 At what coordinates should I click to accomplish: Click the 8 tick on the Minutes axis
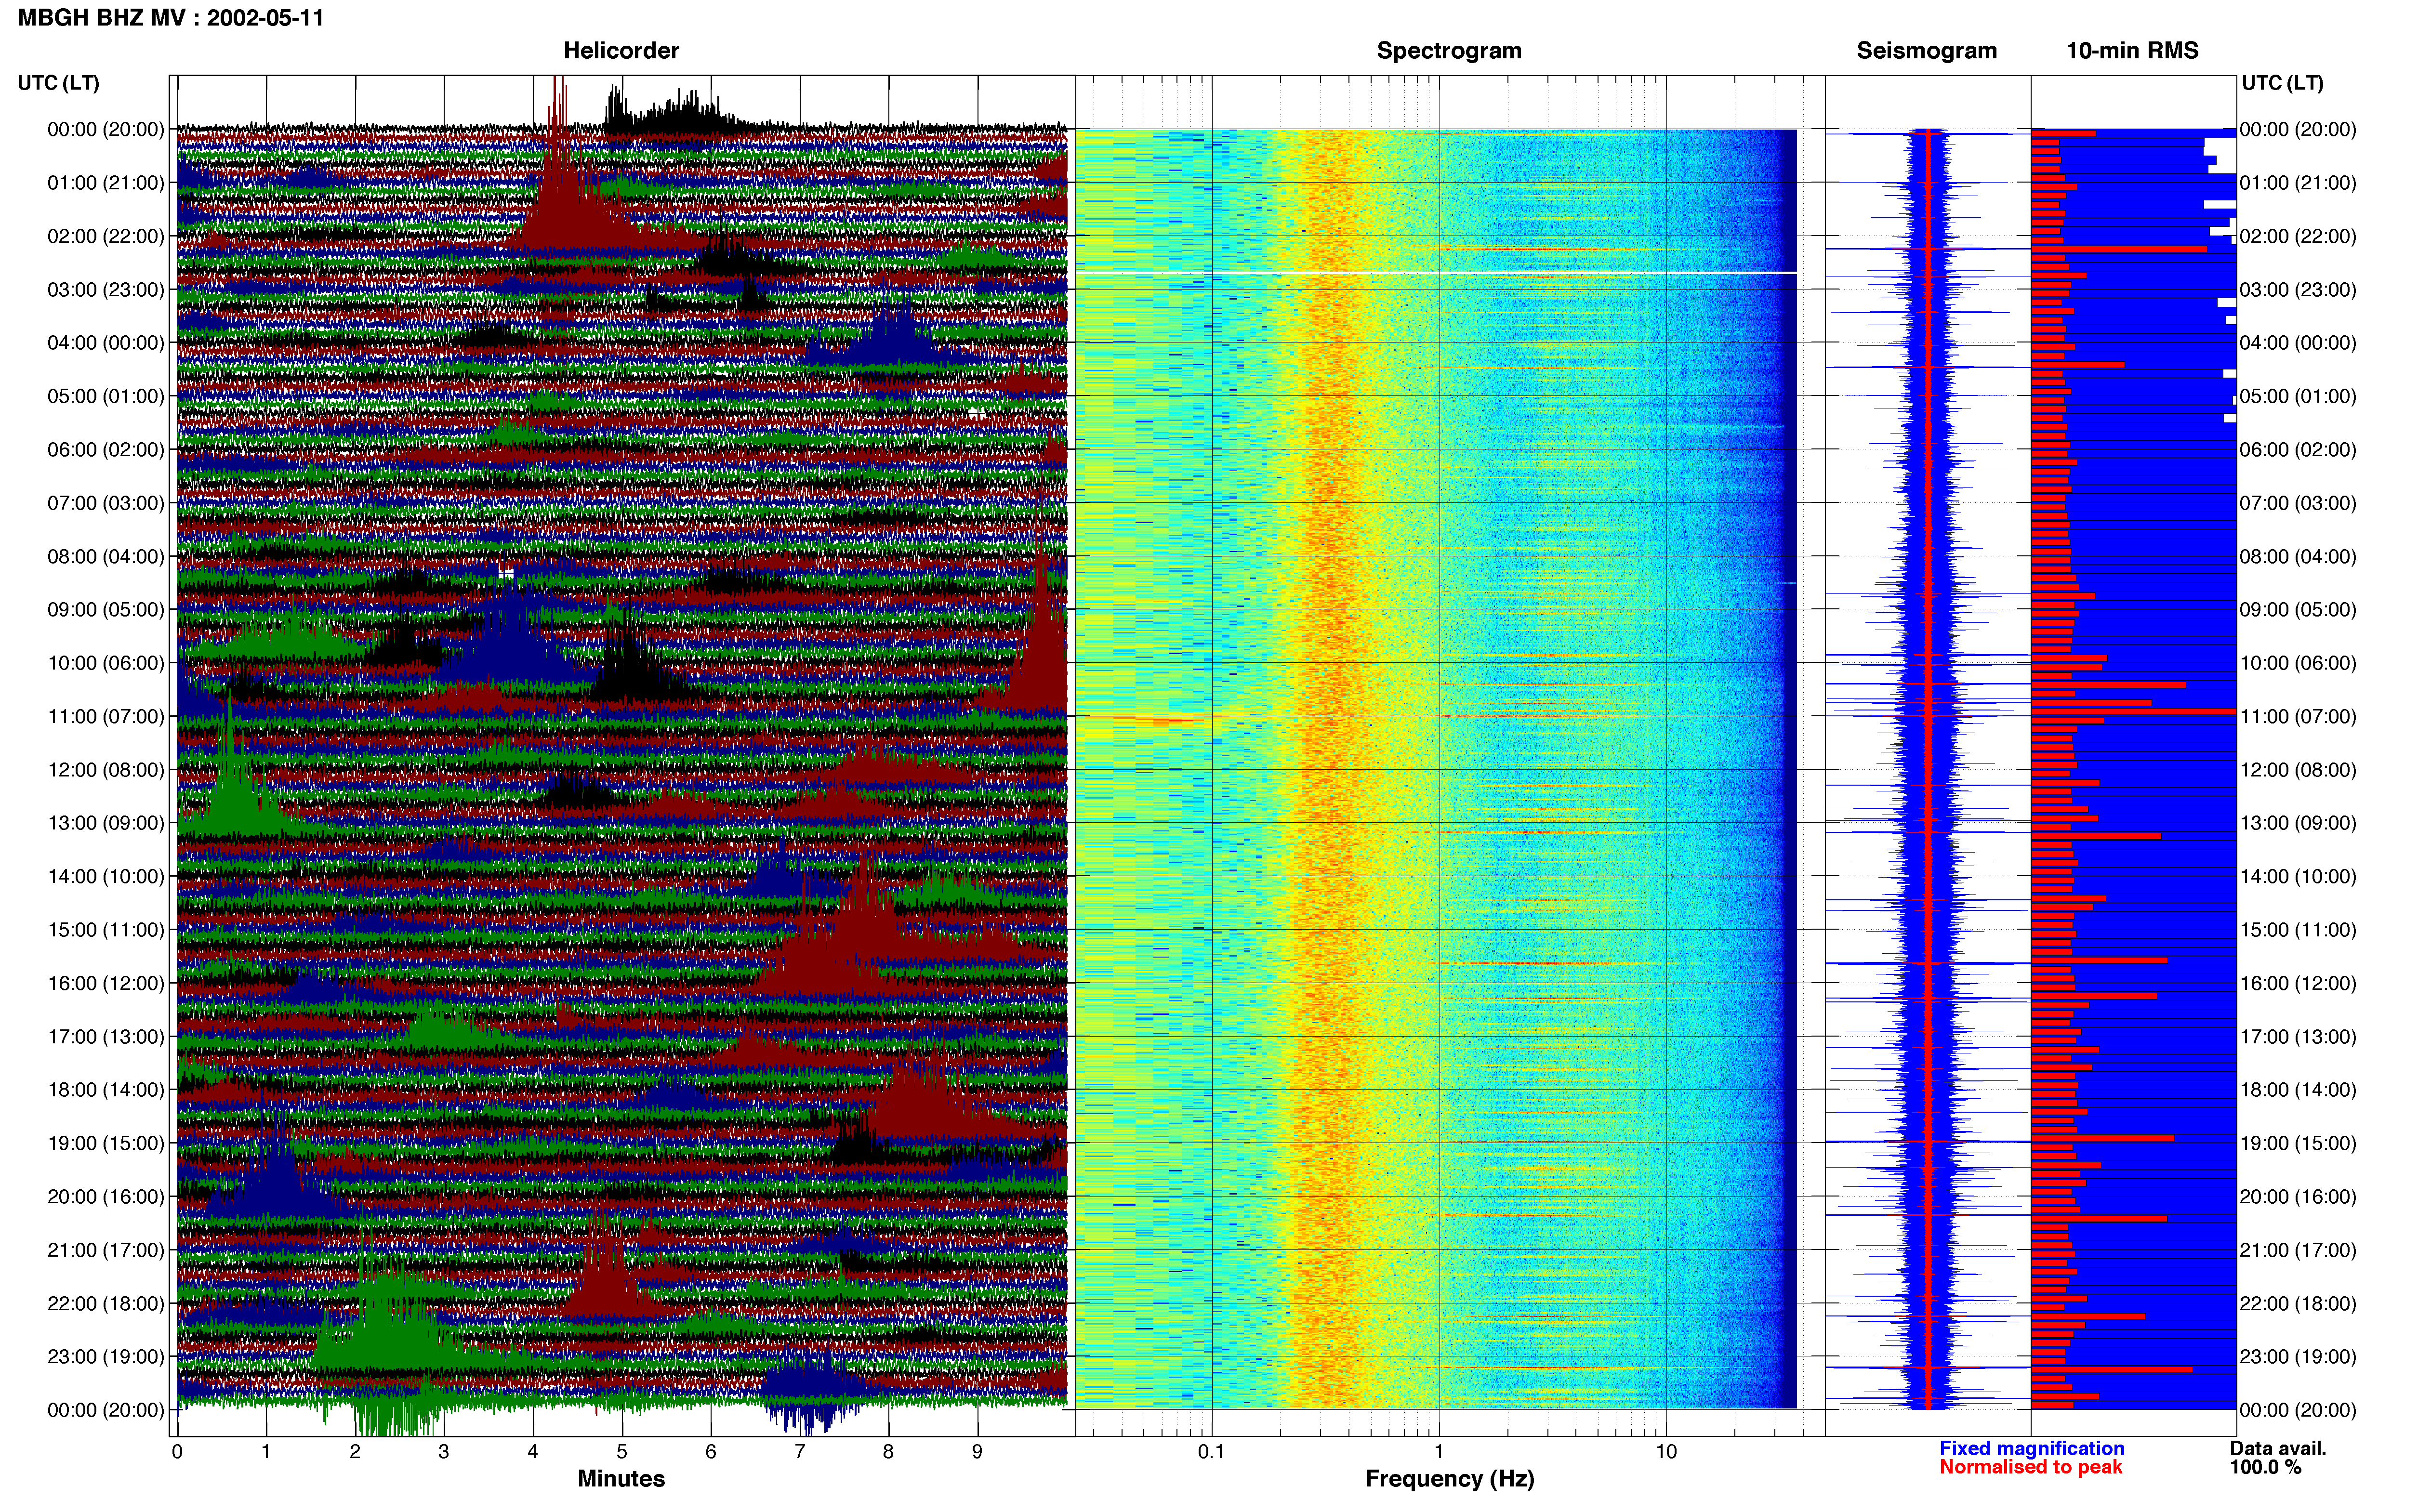pyautogui.click(x=888, y=1451)
